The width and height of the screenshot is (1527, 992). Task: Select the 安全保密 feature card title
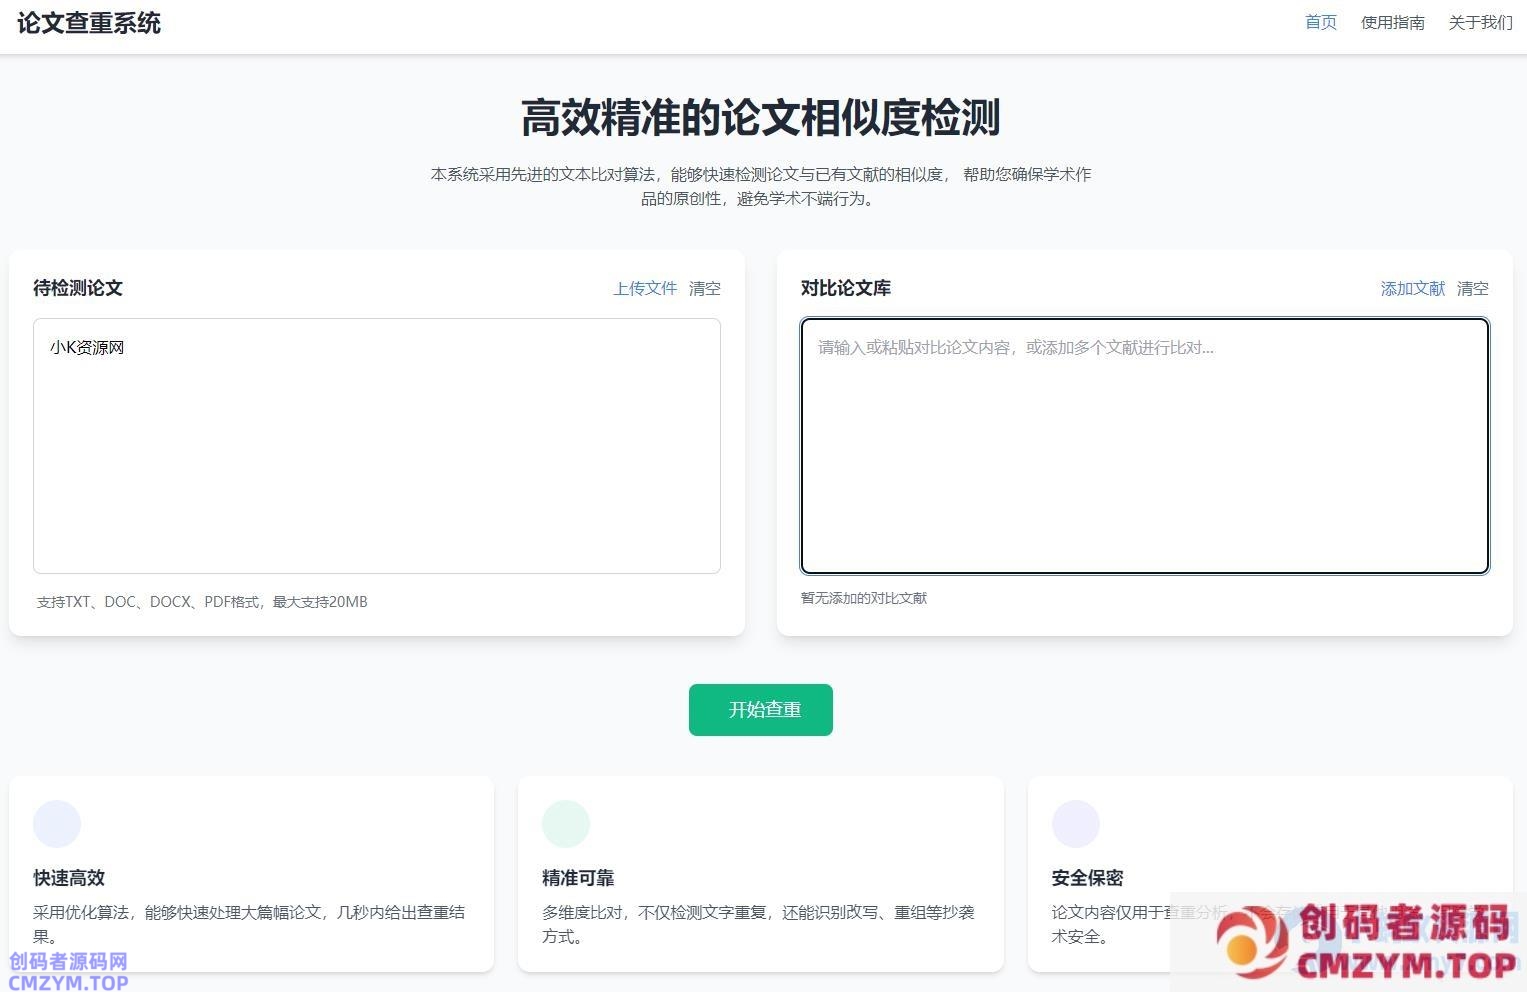click(x=1087, y=878)
